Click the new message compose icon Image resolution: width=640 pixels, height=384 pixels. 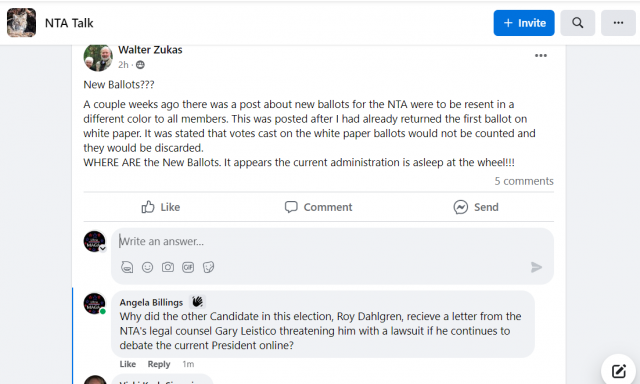[x=619, y=371]
